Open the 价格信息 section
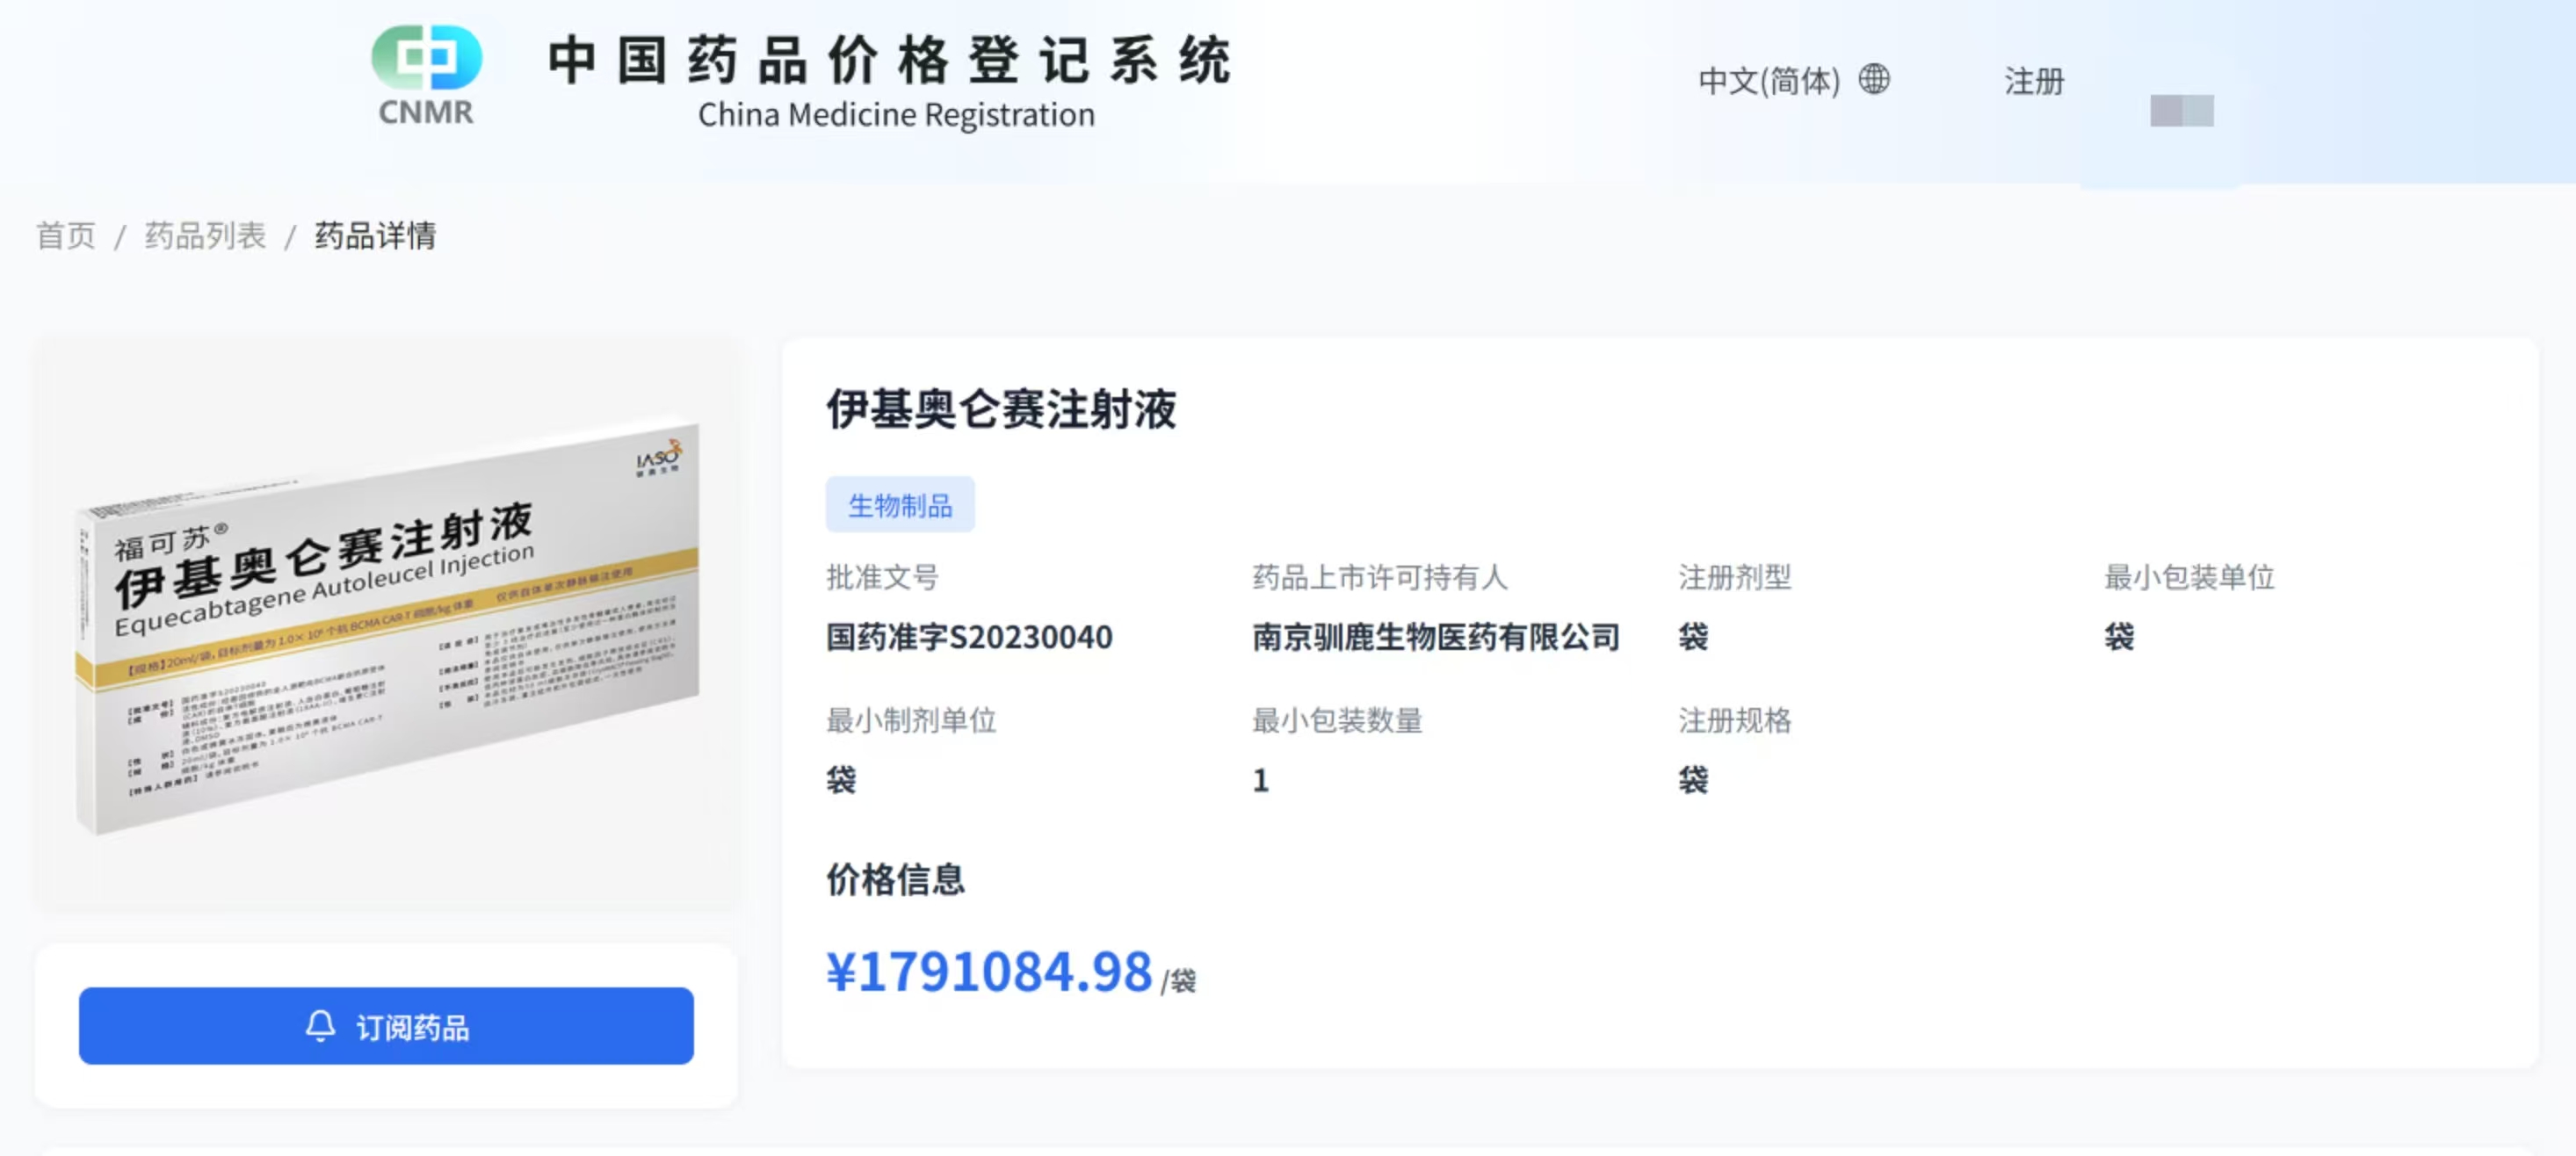The image size is (2576, 1156). click(895, 881)
